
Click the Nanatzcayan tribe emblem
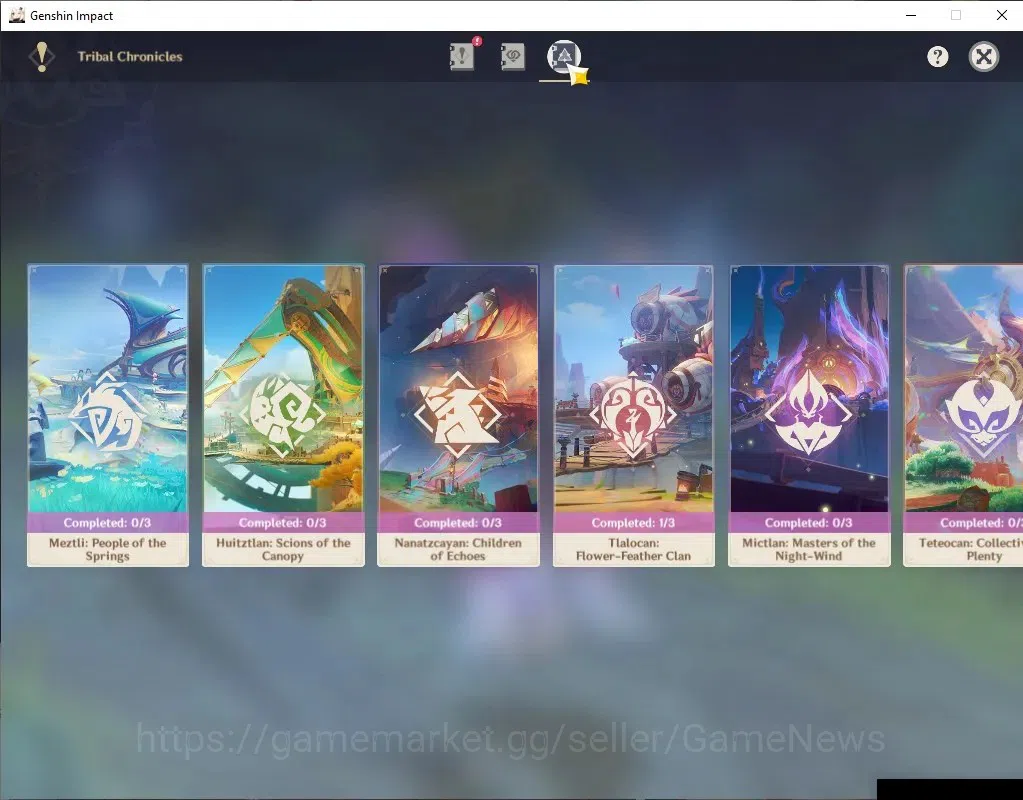point(458,414)
